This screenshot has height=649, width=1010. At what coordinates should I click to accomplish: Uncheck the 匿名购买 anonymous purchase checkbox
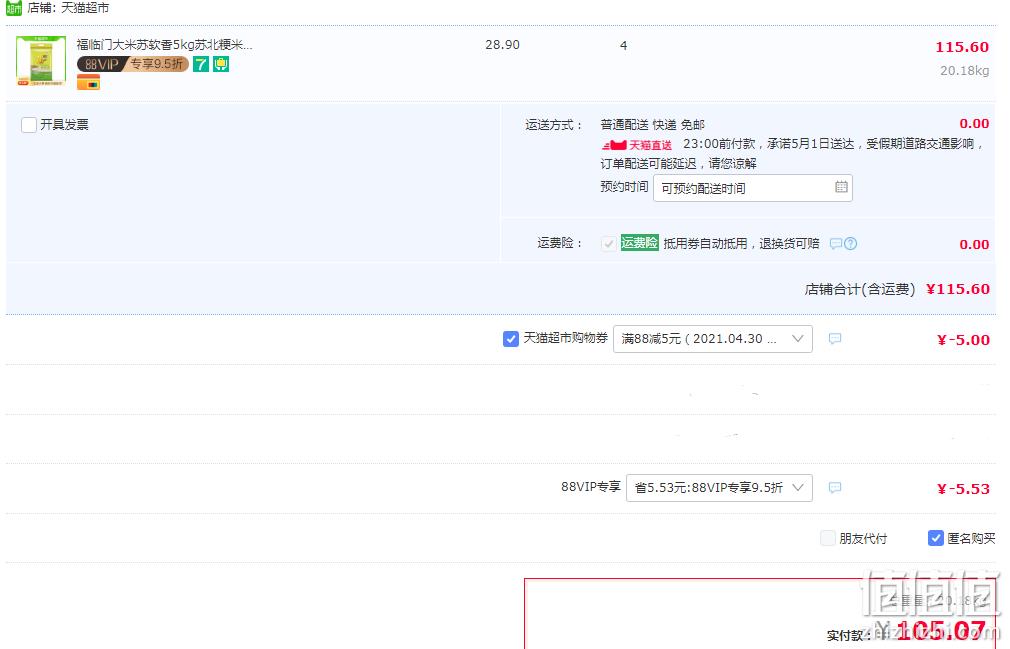[935, 538]
